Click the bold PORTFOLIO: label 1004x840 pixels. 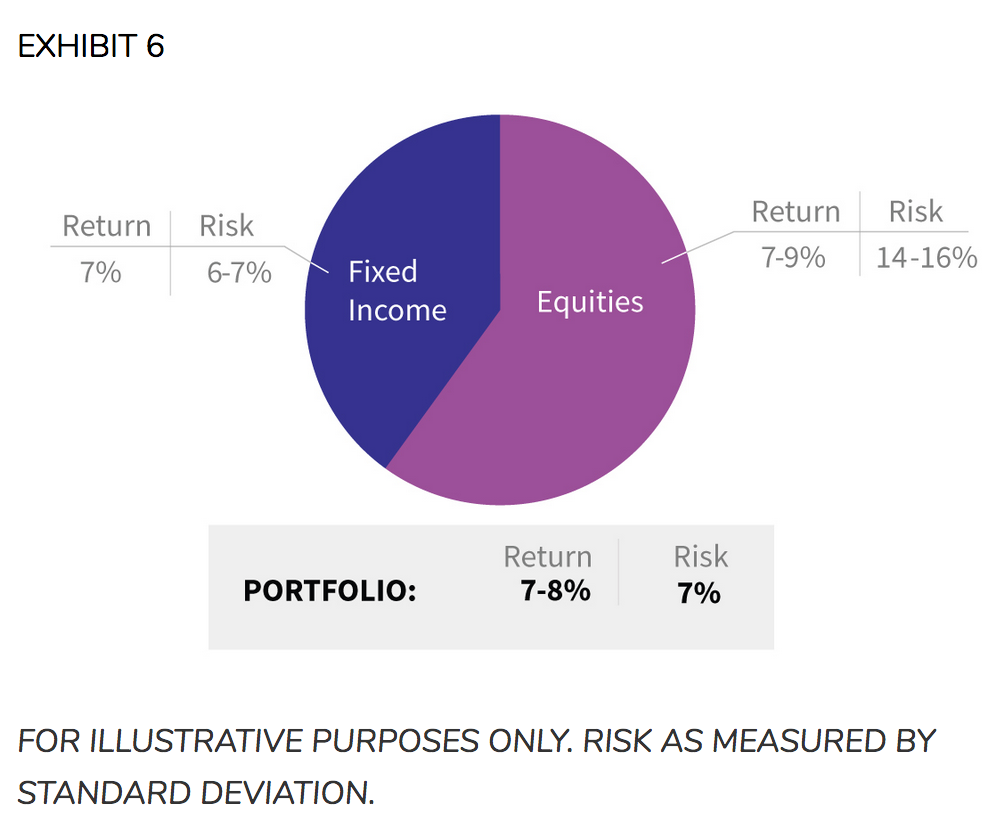pos(330,591)
